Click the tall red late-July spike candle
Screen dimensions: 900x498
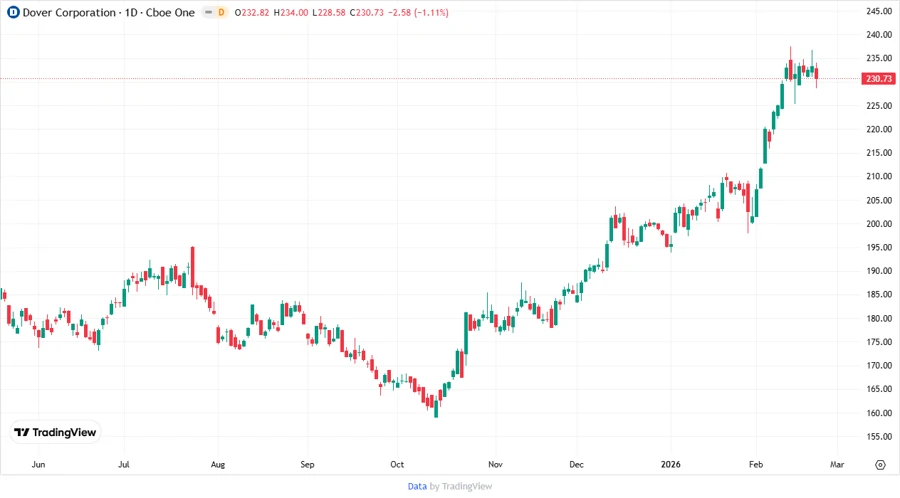(193, 267)
